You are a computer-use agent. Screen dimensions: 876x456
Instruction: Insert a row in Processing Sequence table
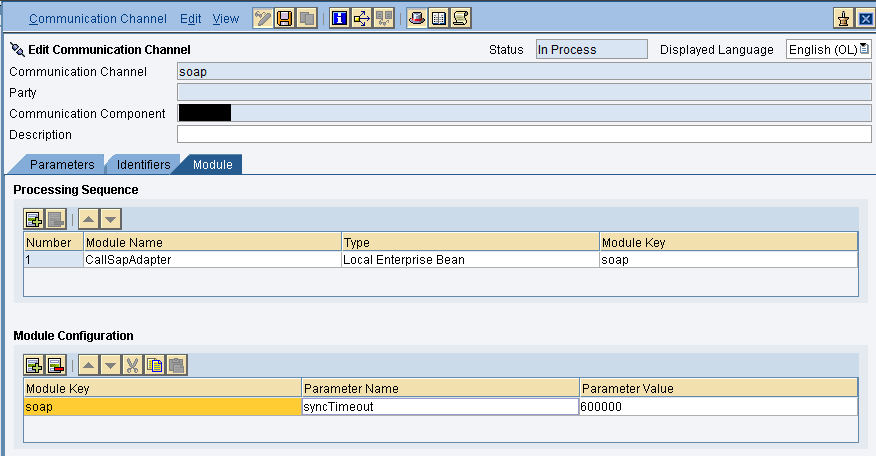[x=35, y=220]
